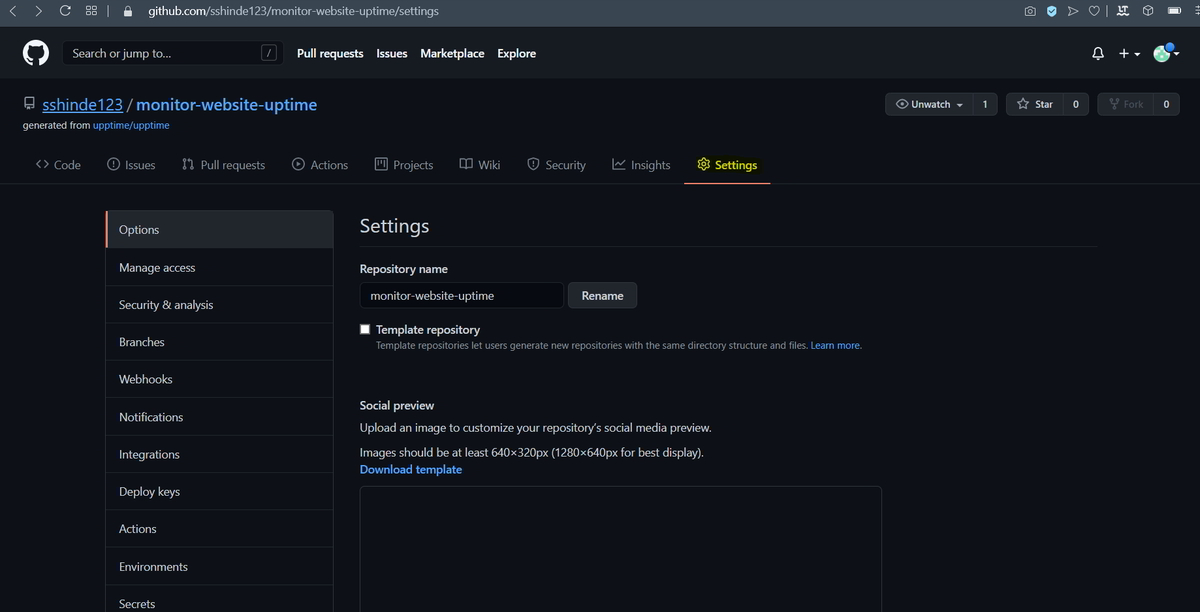Click the repository name input field
The image size is (1200, 612).
(x=461, y=295)
